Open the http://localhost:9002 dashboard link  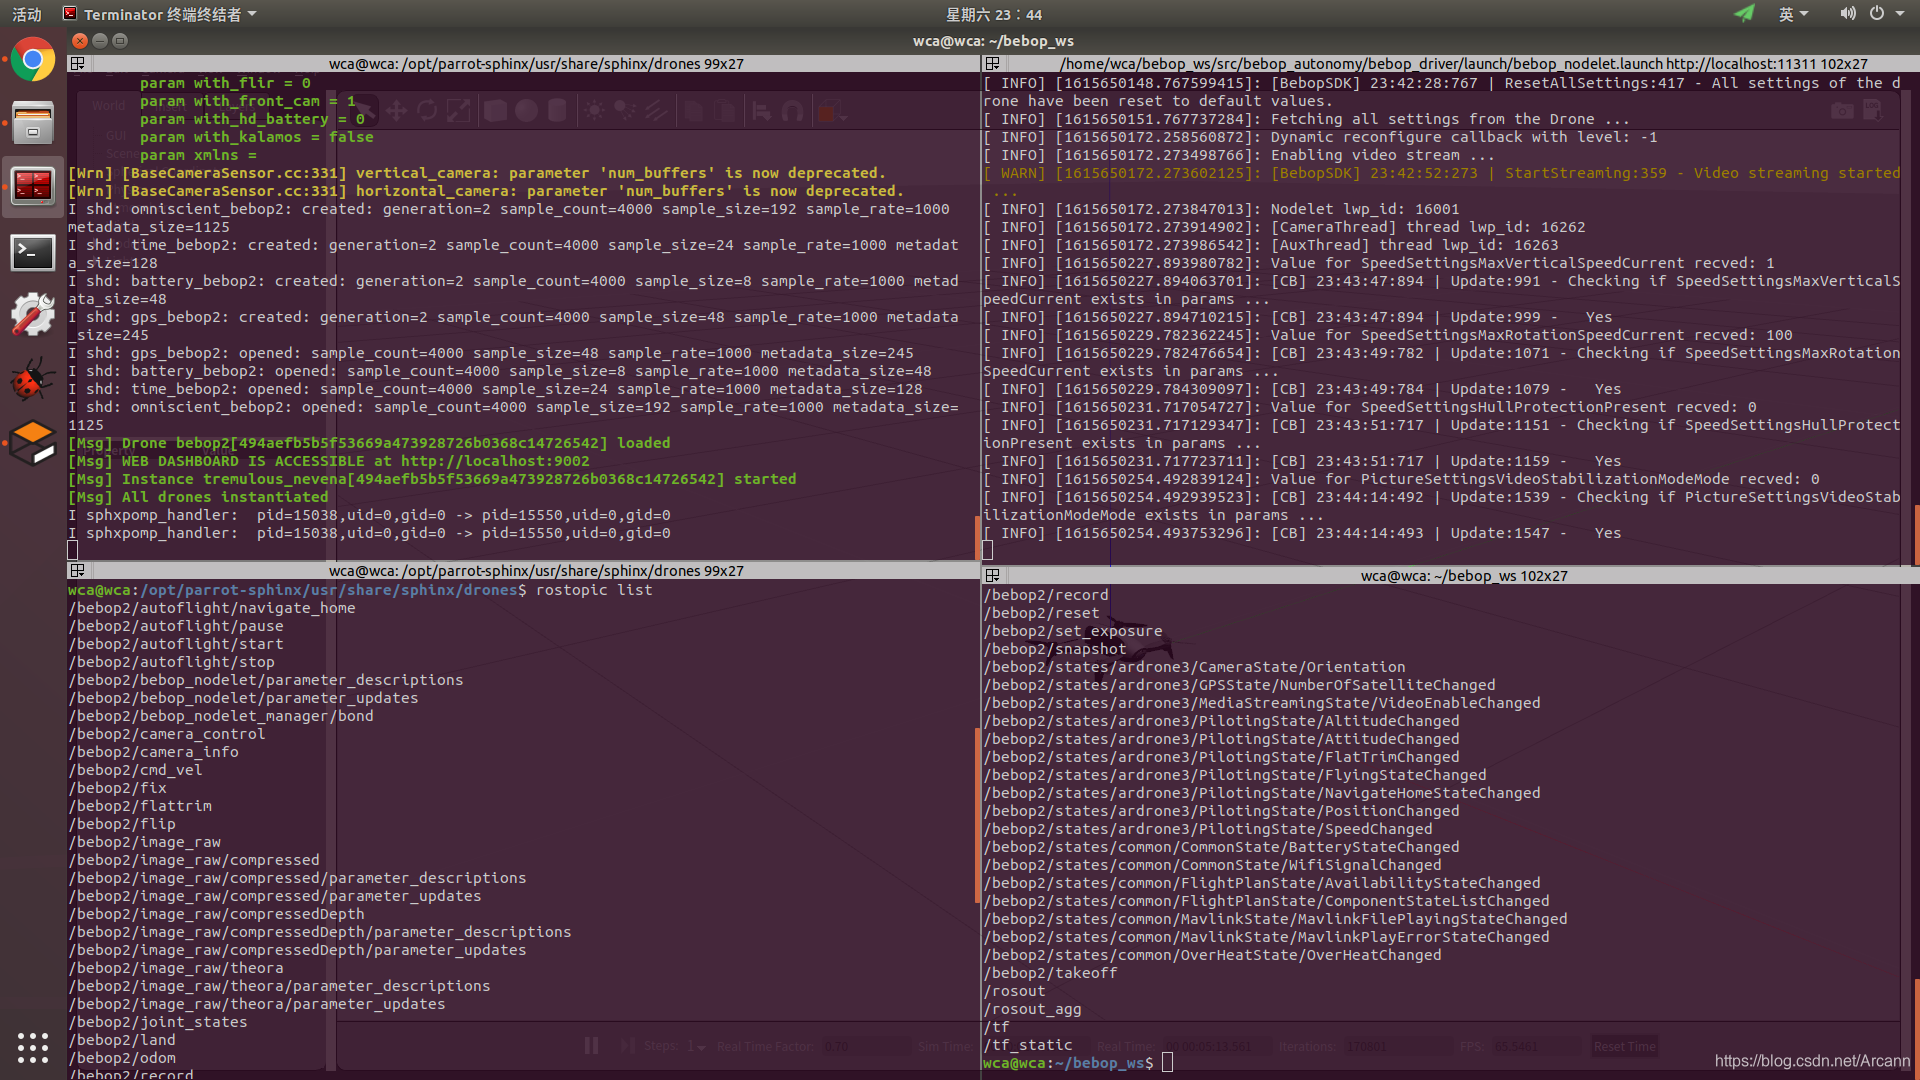pos(495,461)
